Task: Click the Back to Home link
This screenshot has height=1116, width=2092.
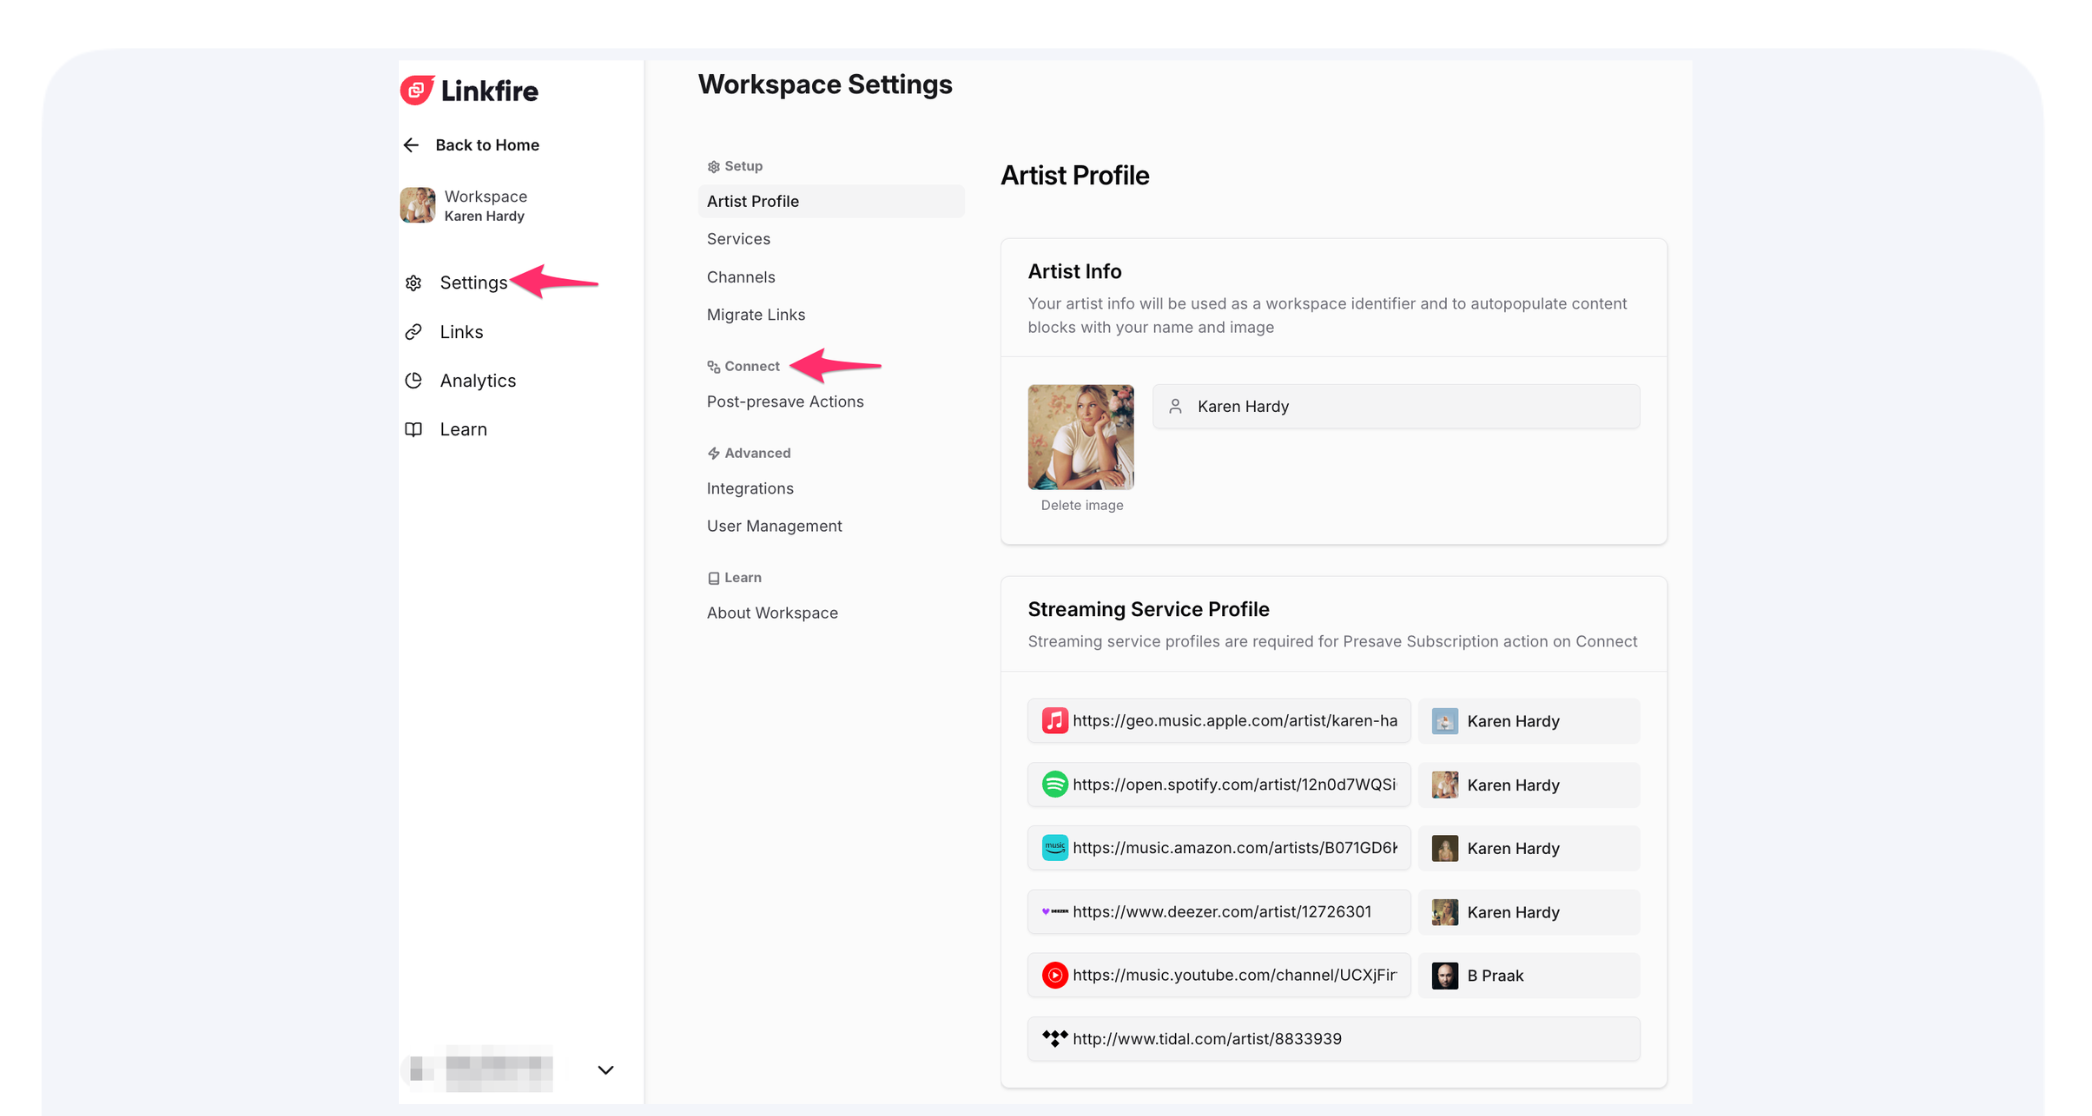Action: 487,145
